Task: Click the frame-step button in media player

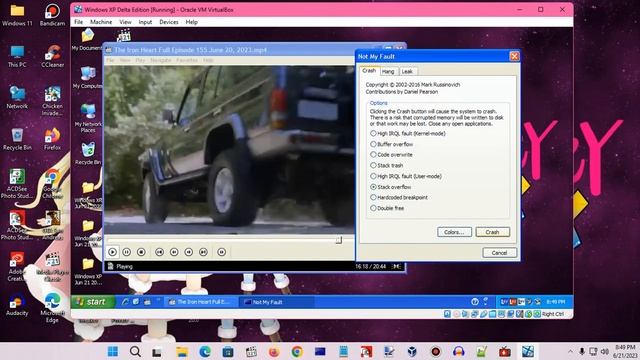Action: [x=221, y=252]
